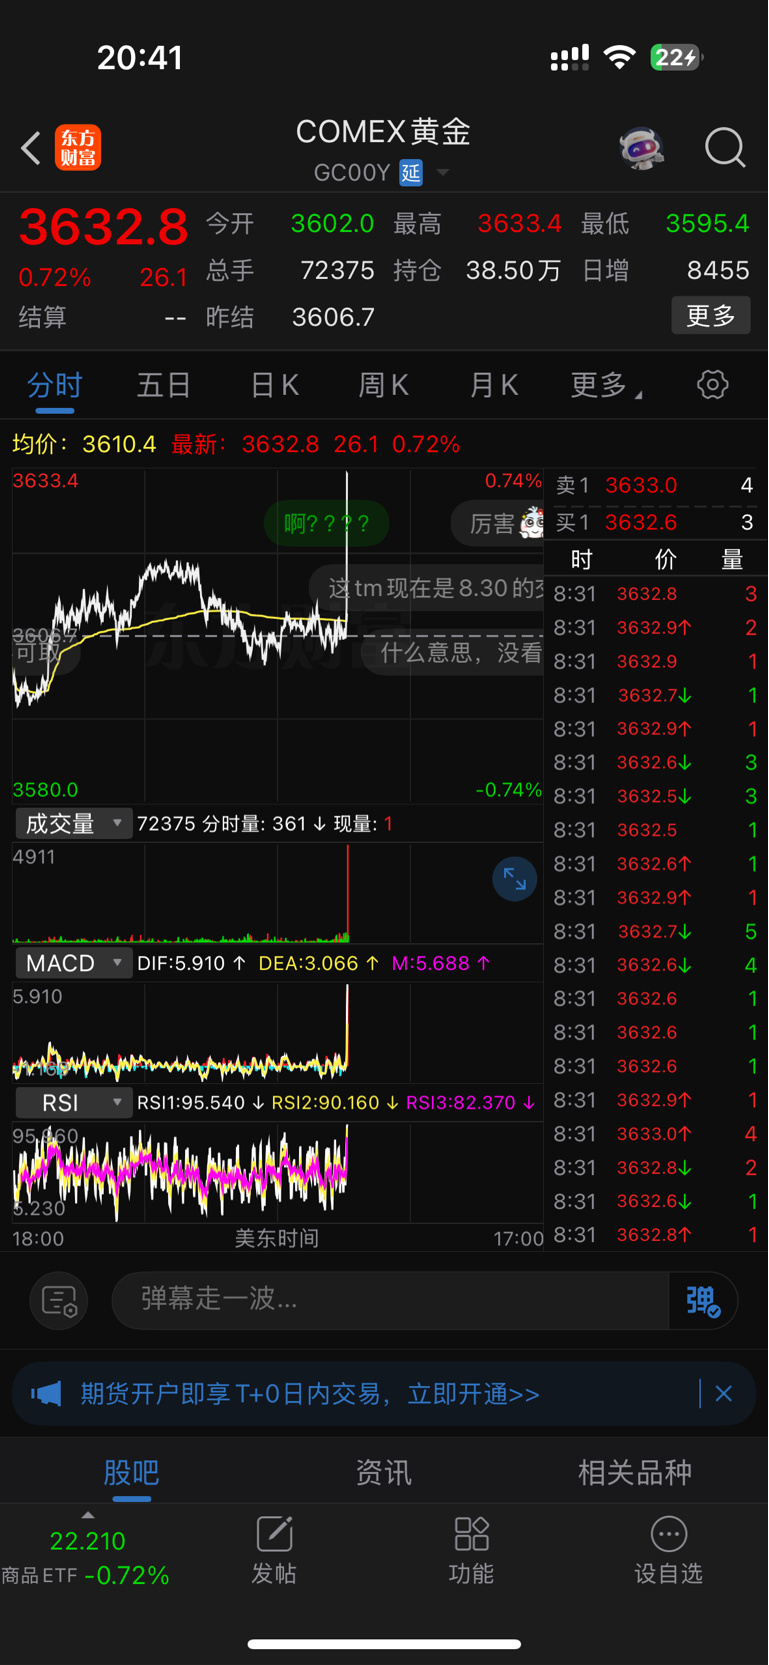Close the futures account banner
The height and width of the screenshot is (1665, 769).
tap(724, 1394)
